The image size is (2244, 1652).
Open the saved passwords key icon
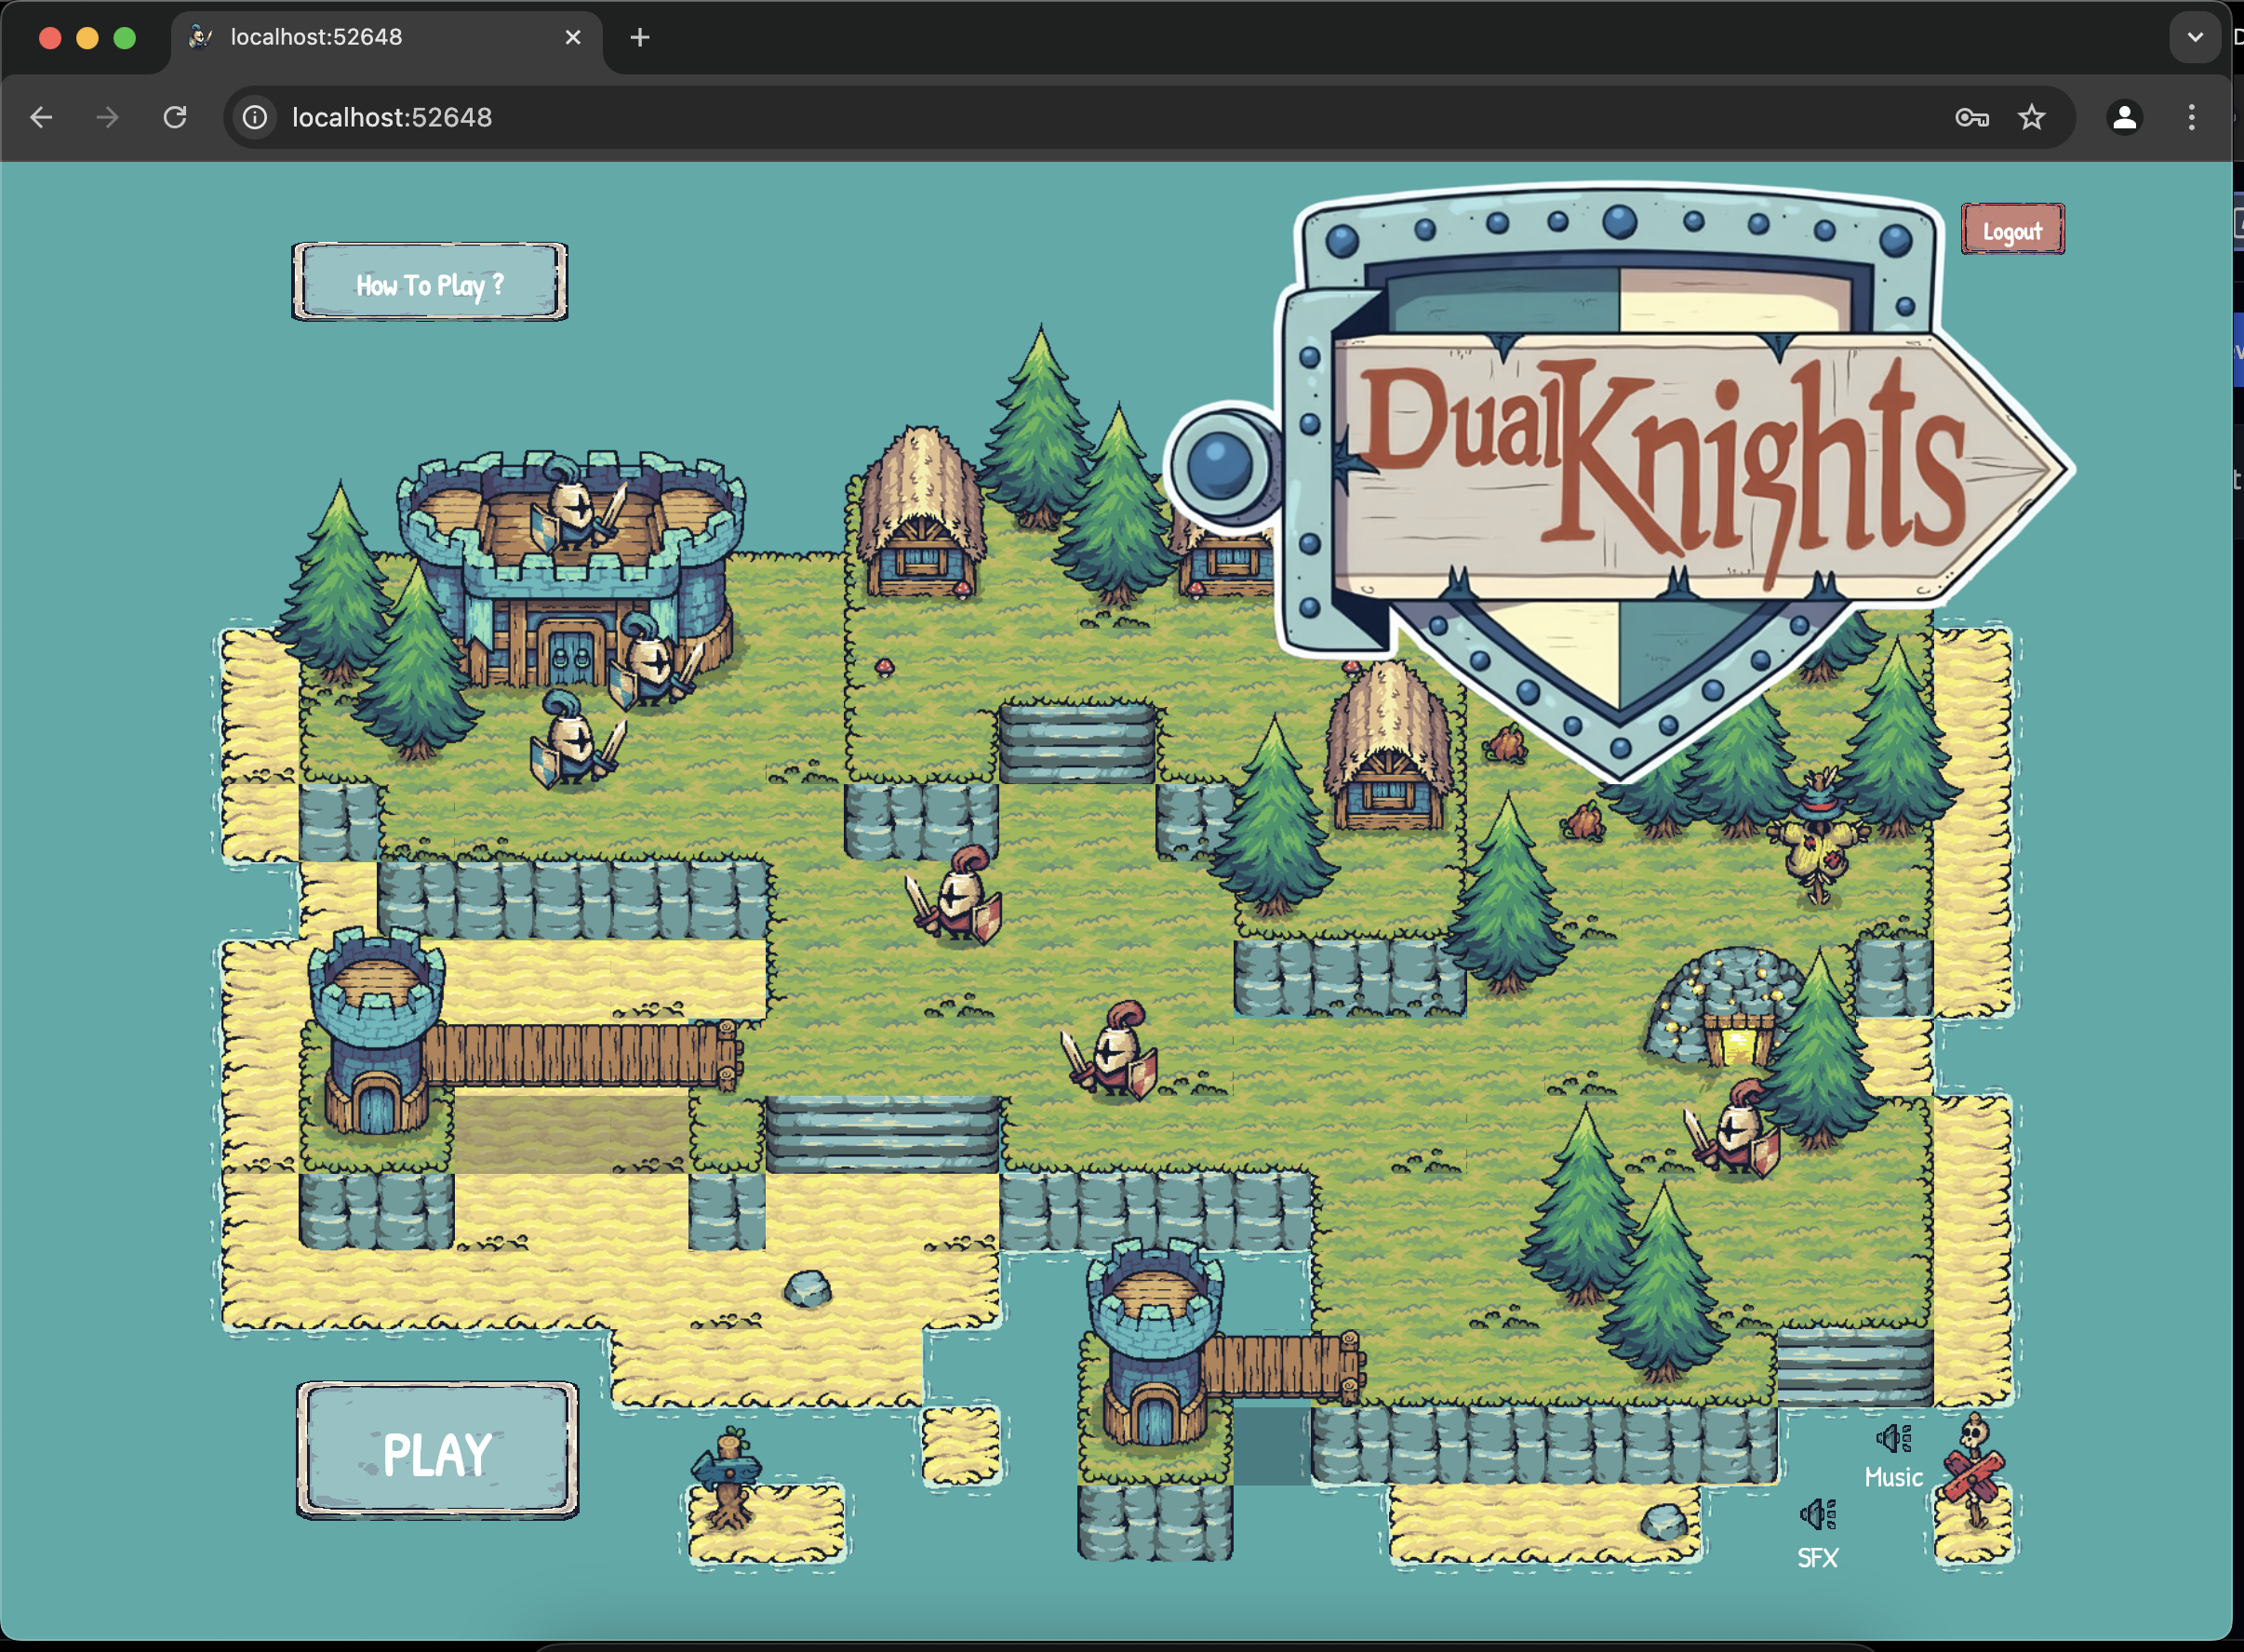1971,118
